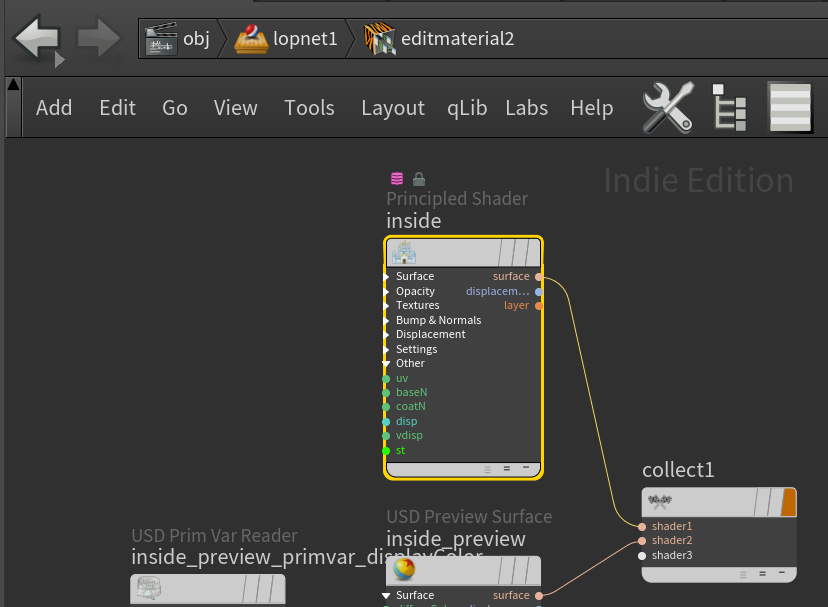Click the shader3 input dot on collect1
Screen dimensions: 828x607
tap(642, 556)
